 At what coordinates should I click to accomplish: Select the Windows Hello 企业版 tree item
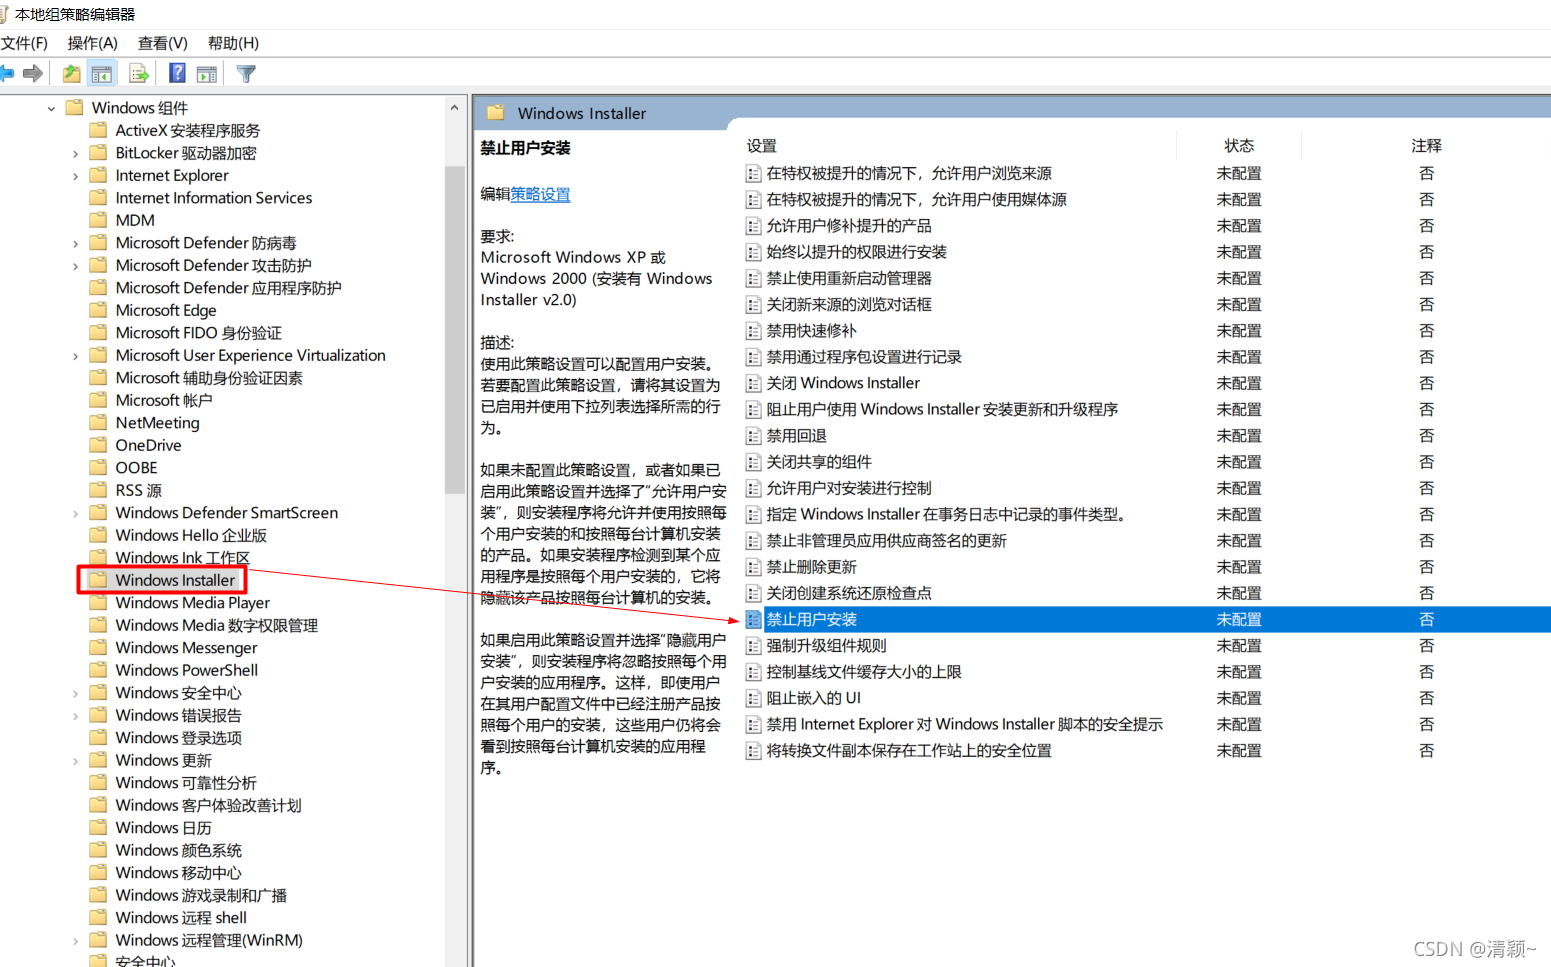(191, 535)
